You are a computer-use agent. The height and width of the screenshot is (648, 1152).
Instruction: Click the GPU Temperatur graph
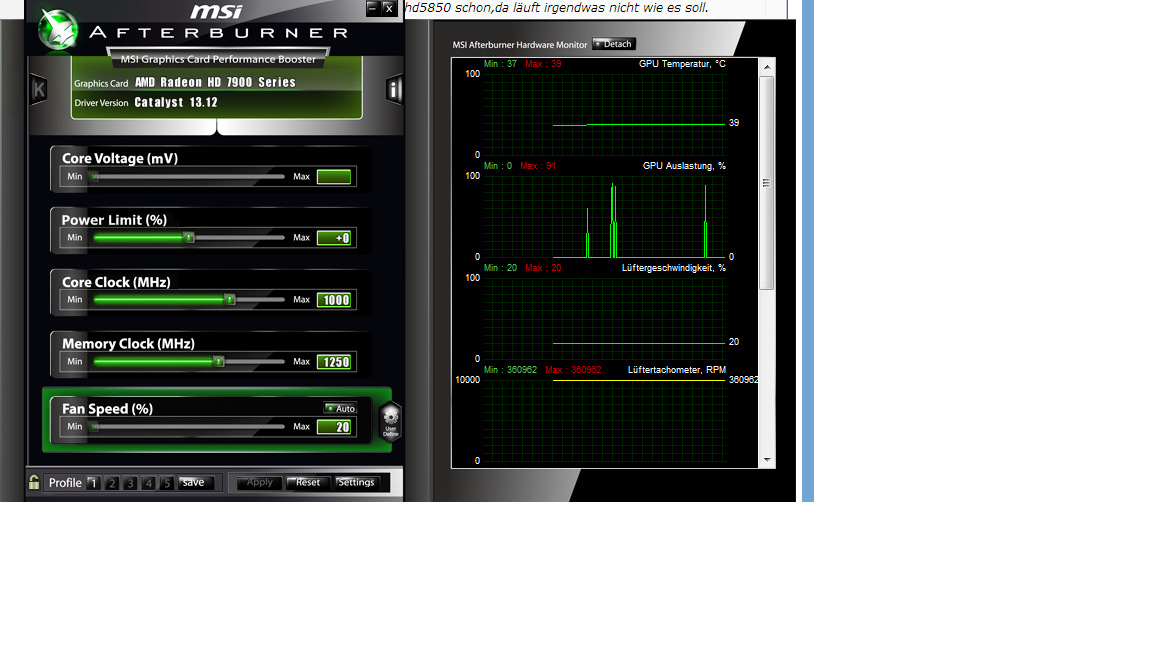(x=604, y=114)
